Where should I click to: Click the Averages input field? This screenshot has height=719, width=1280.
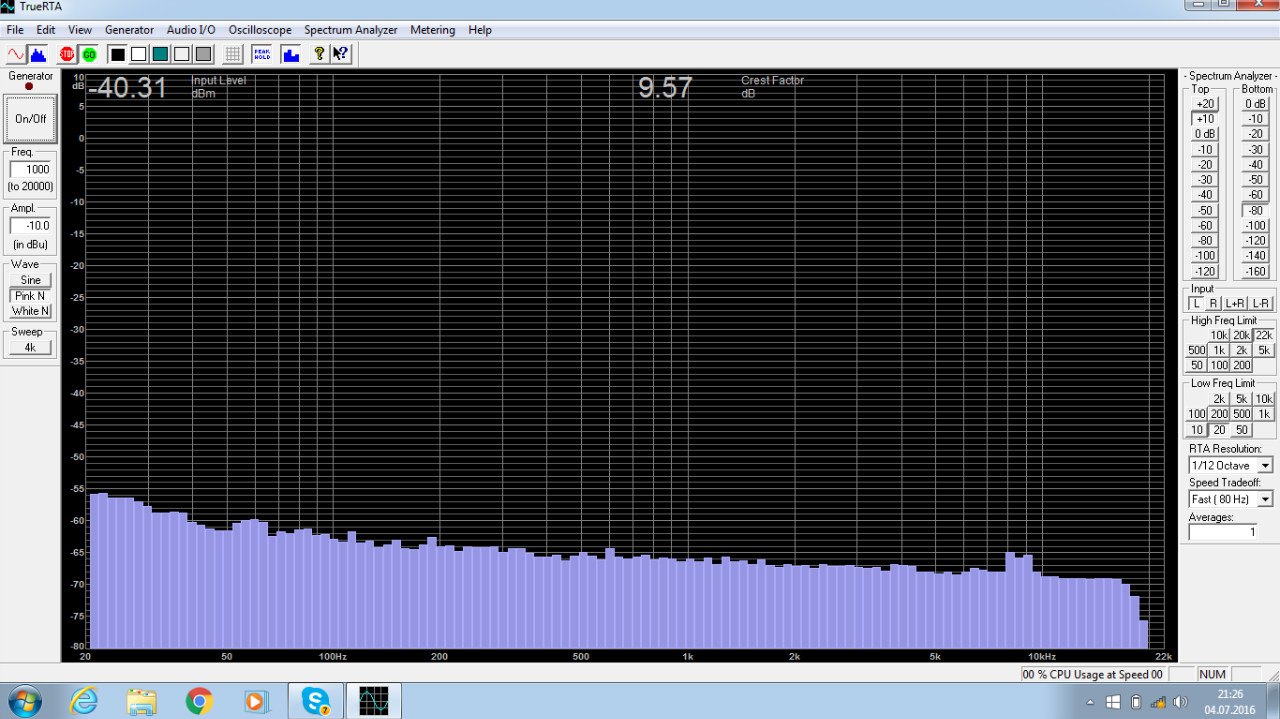point(1222,532)
